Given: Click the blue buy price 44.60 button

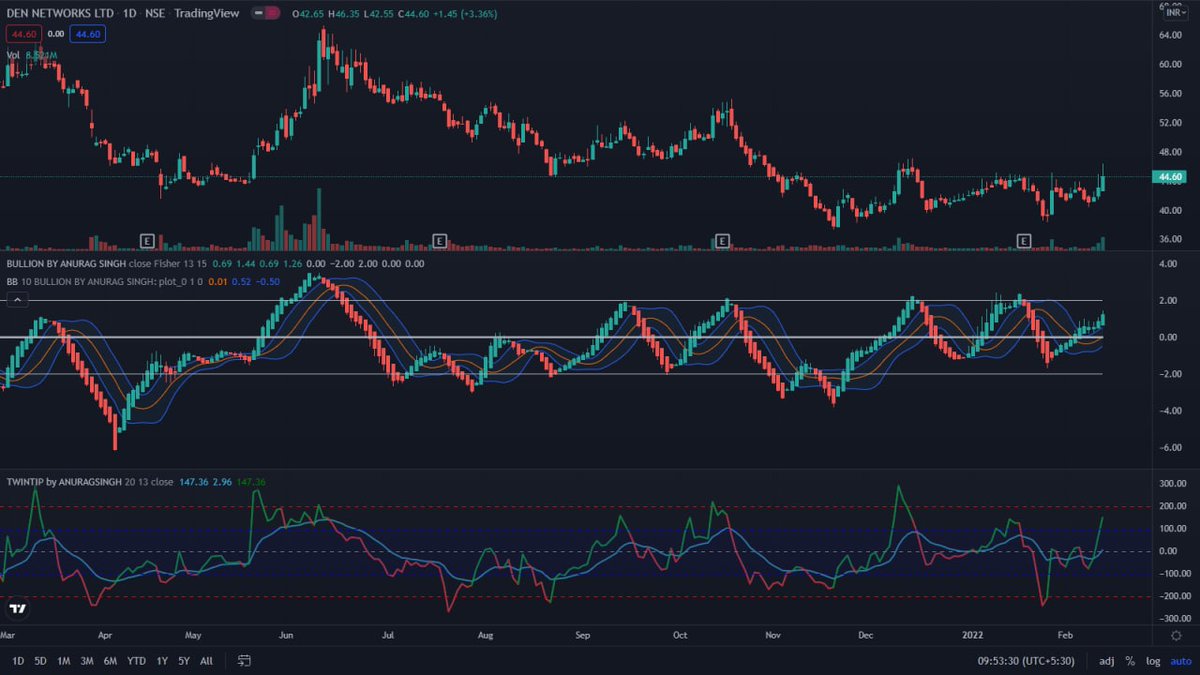Looking at the screenshot, I should pos(89,34).
